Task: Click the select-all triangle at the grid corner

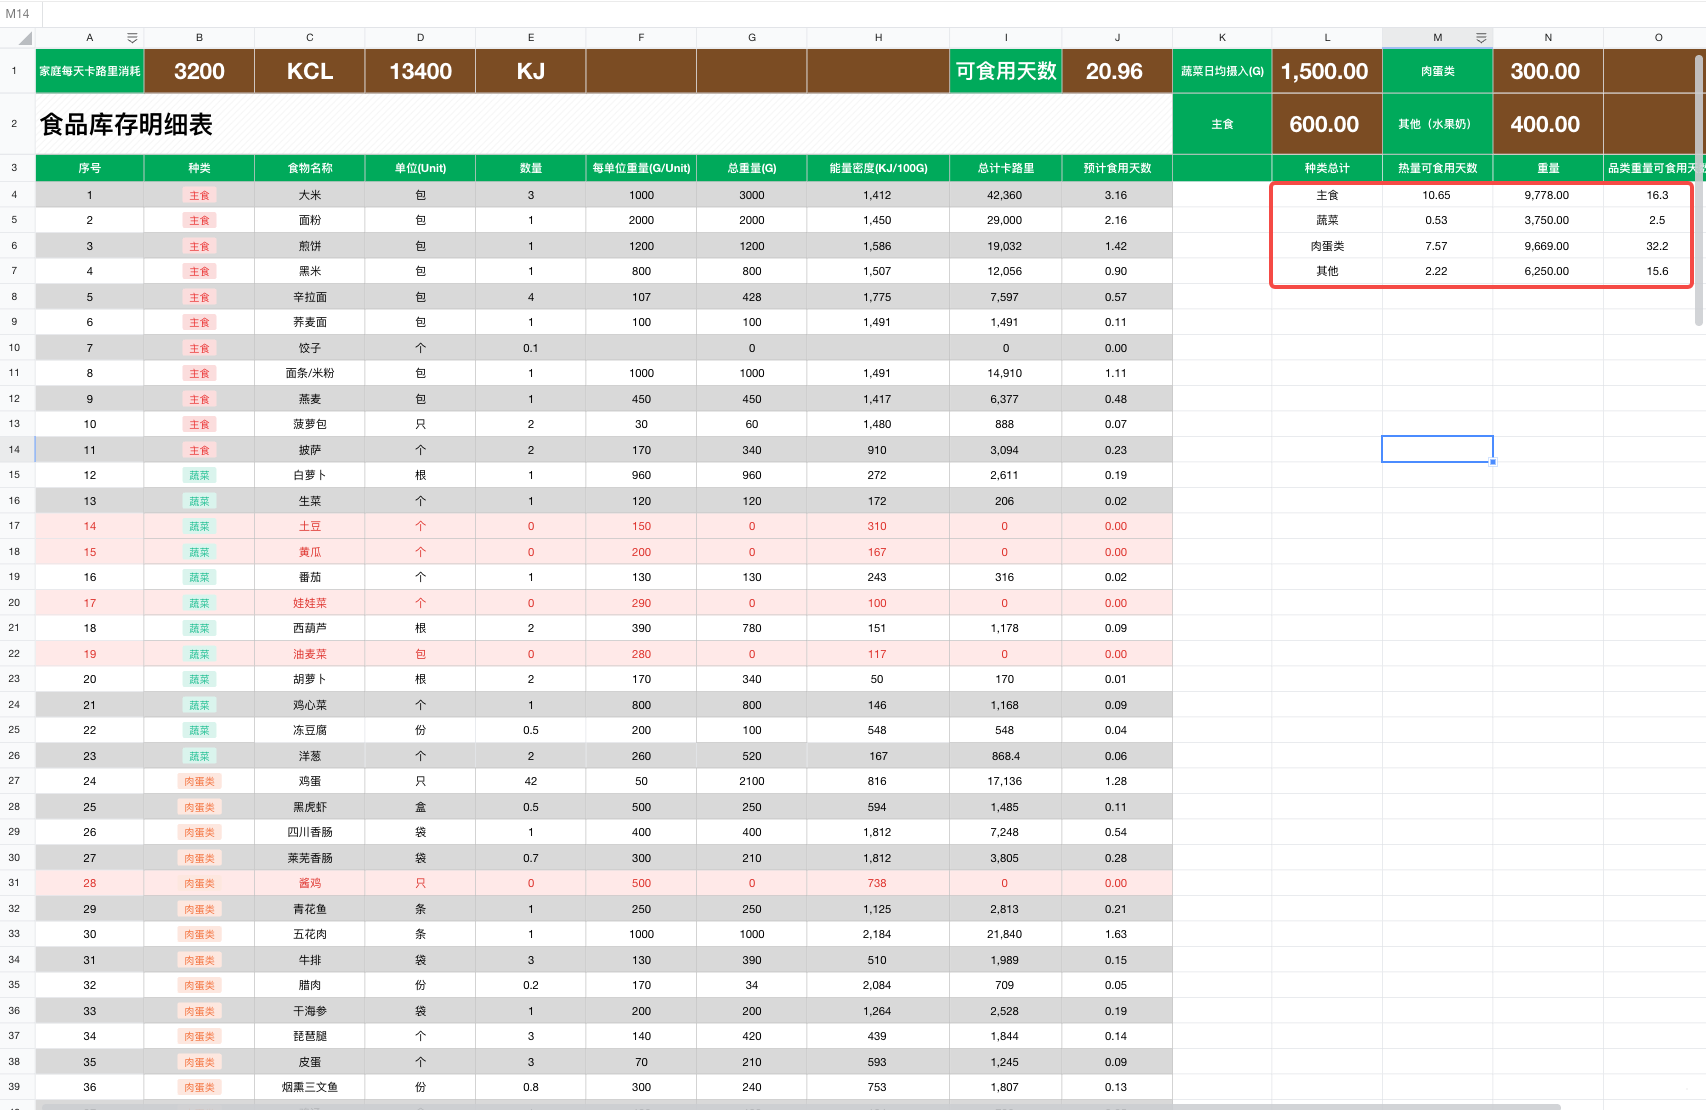Action: tap(24, 39)
